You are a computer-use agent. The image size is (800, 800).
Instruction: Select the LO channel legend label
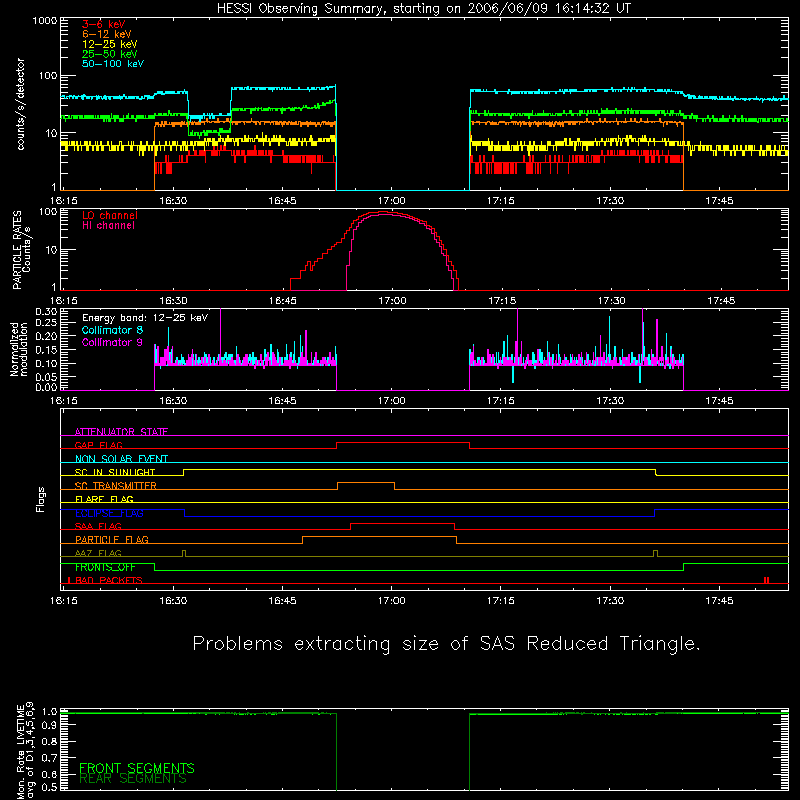(110, 215)
